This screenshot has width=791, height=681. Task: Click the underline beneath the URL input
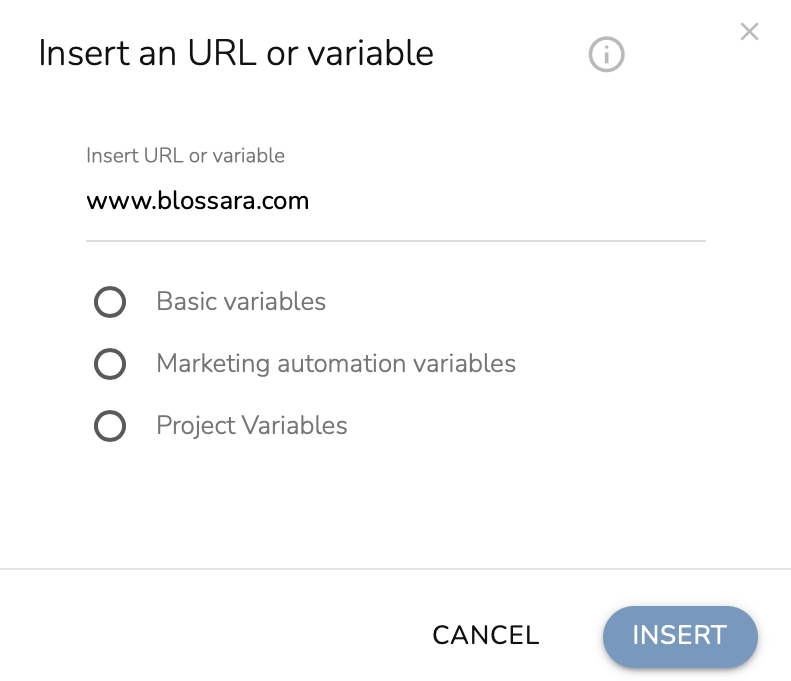tap(396, 240)
